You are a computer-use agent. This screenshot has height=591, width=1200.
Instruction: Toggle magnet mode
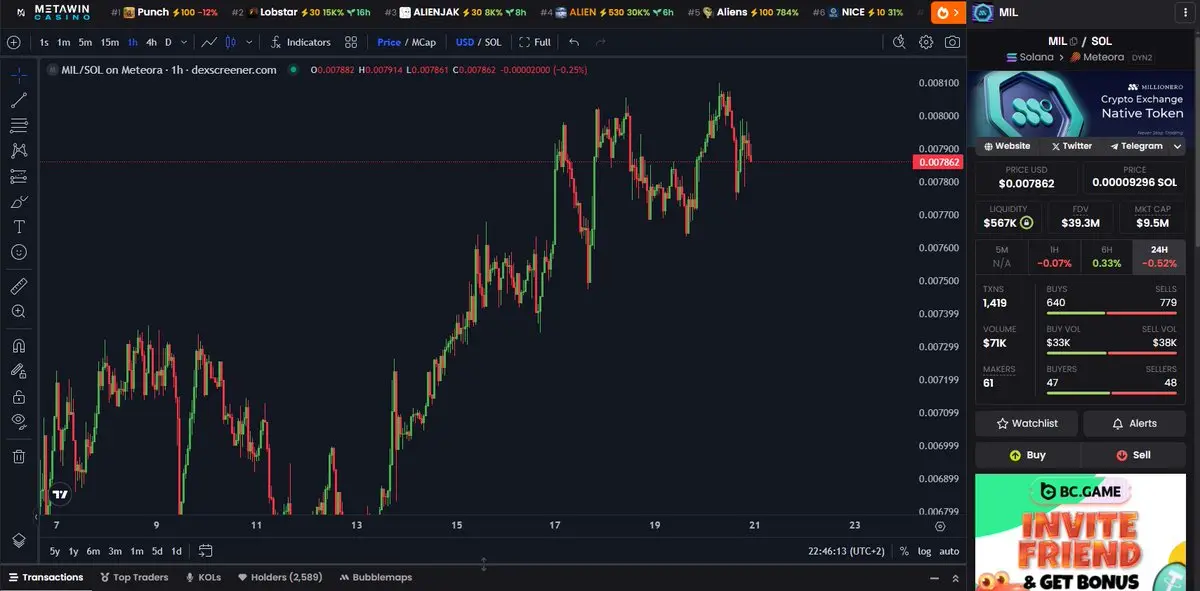coord(18,346)
